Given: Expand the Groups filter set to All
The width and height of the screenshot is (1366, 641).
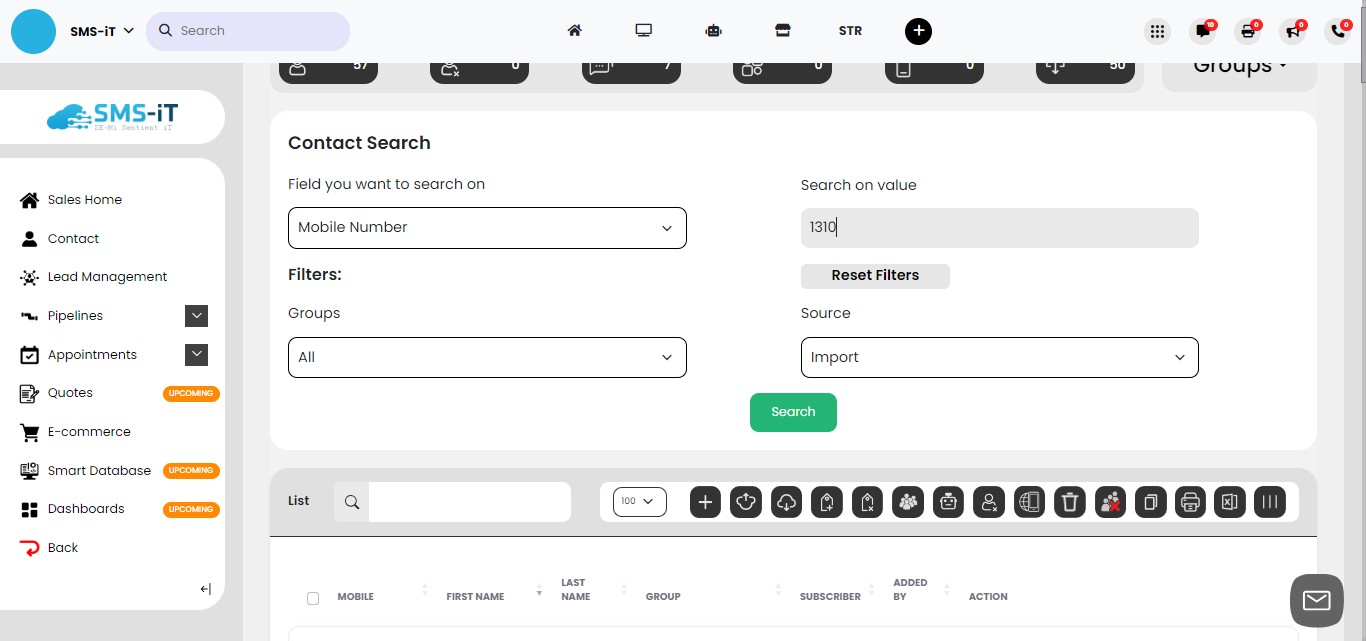Looking at the screenshot, I should [x=487, y=357].
